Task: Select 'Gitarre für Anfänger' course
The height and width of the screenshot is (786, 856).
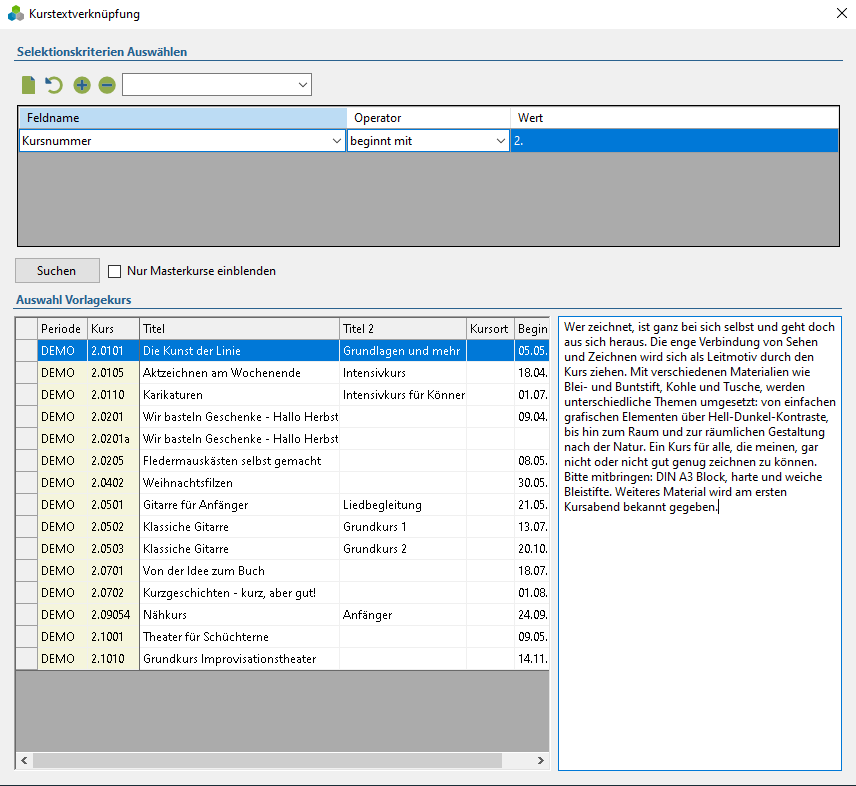Action: (x=282, y=505)
